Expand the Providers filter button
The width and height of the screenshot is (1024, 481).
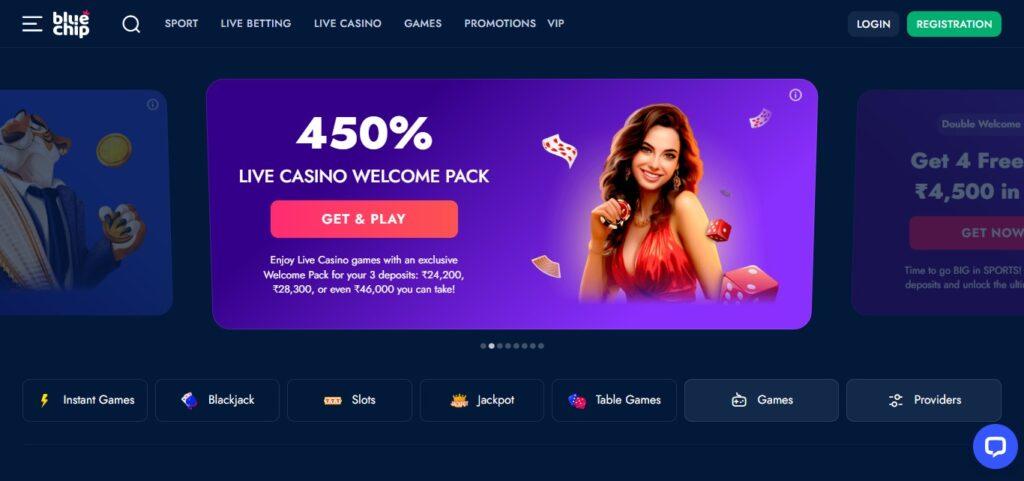(x=923, y=400)
